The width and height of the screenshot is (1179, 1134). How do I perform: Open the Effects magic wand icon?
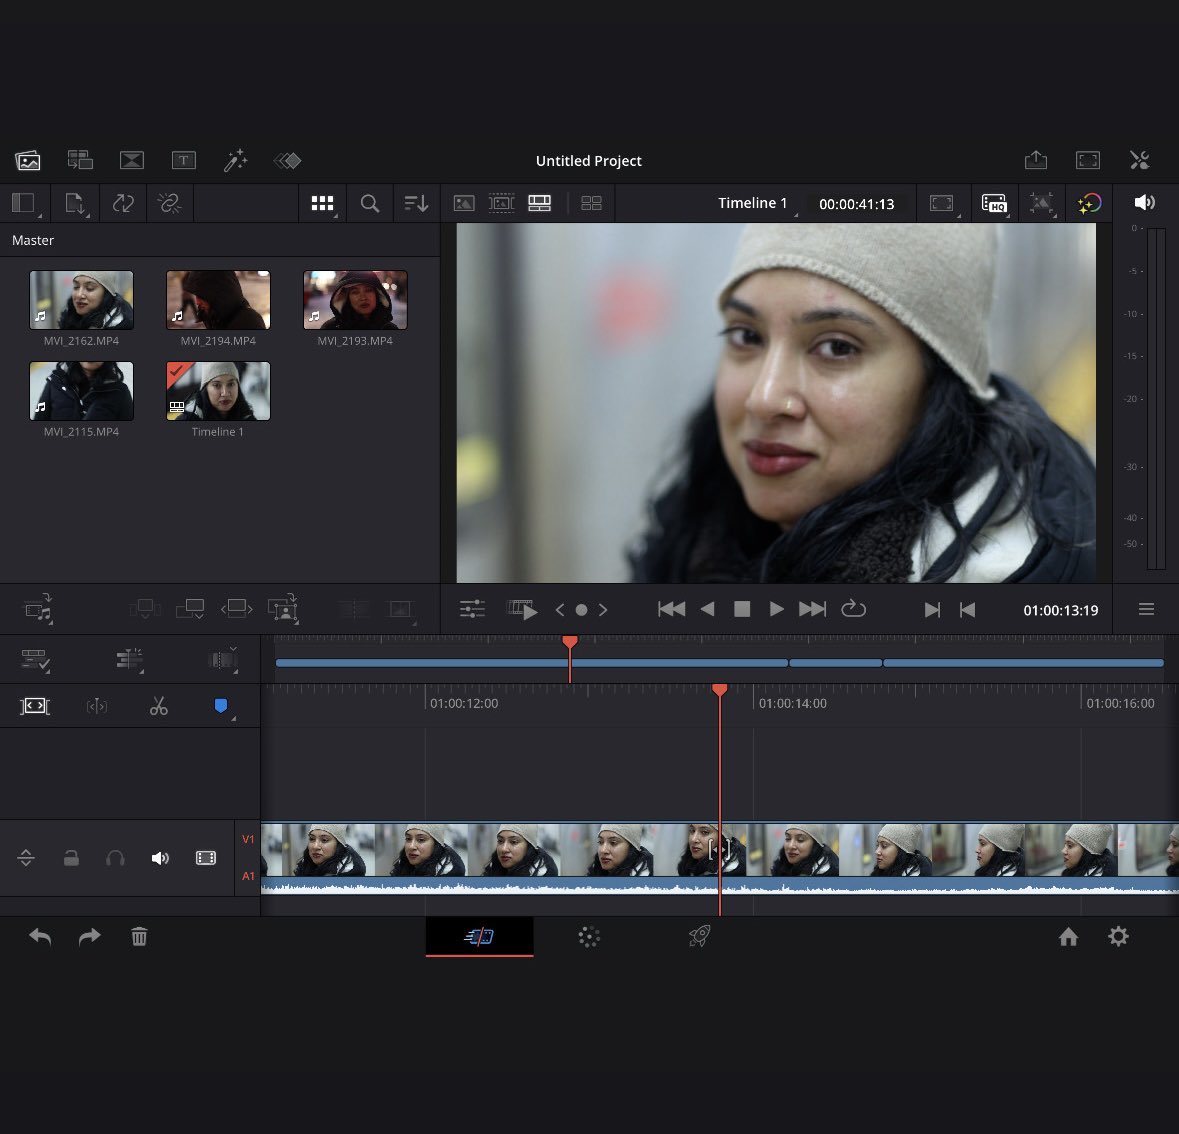[235, 160]
